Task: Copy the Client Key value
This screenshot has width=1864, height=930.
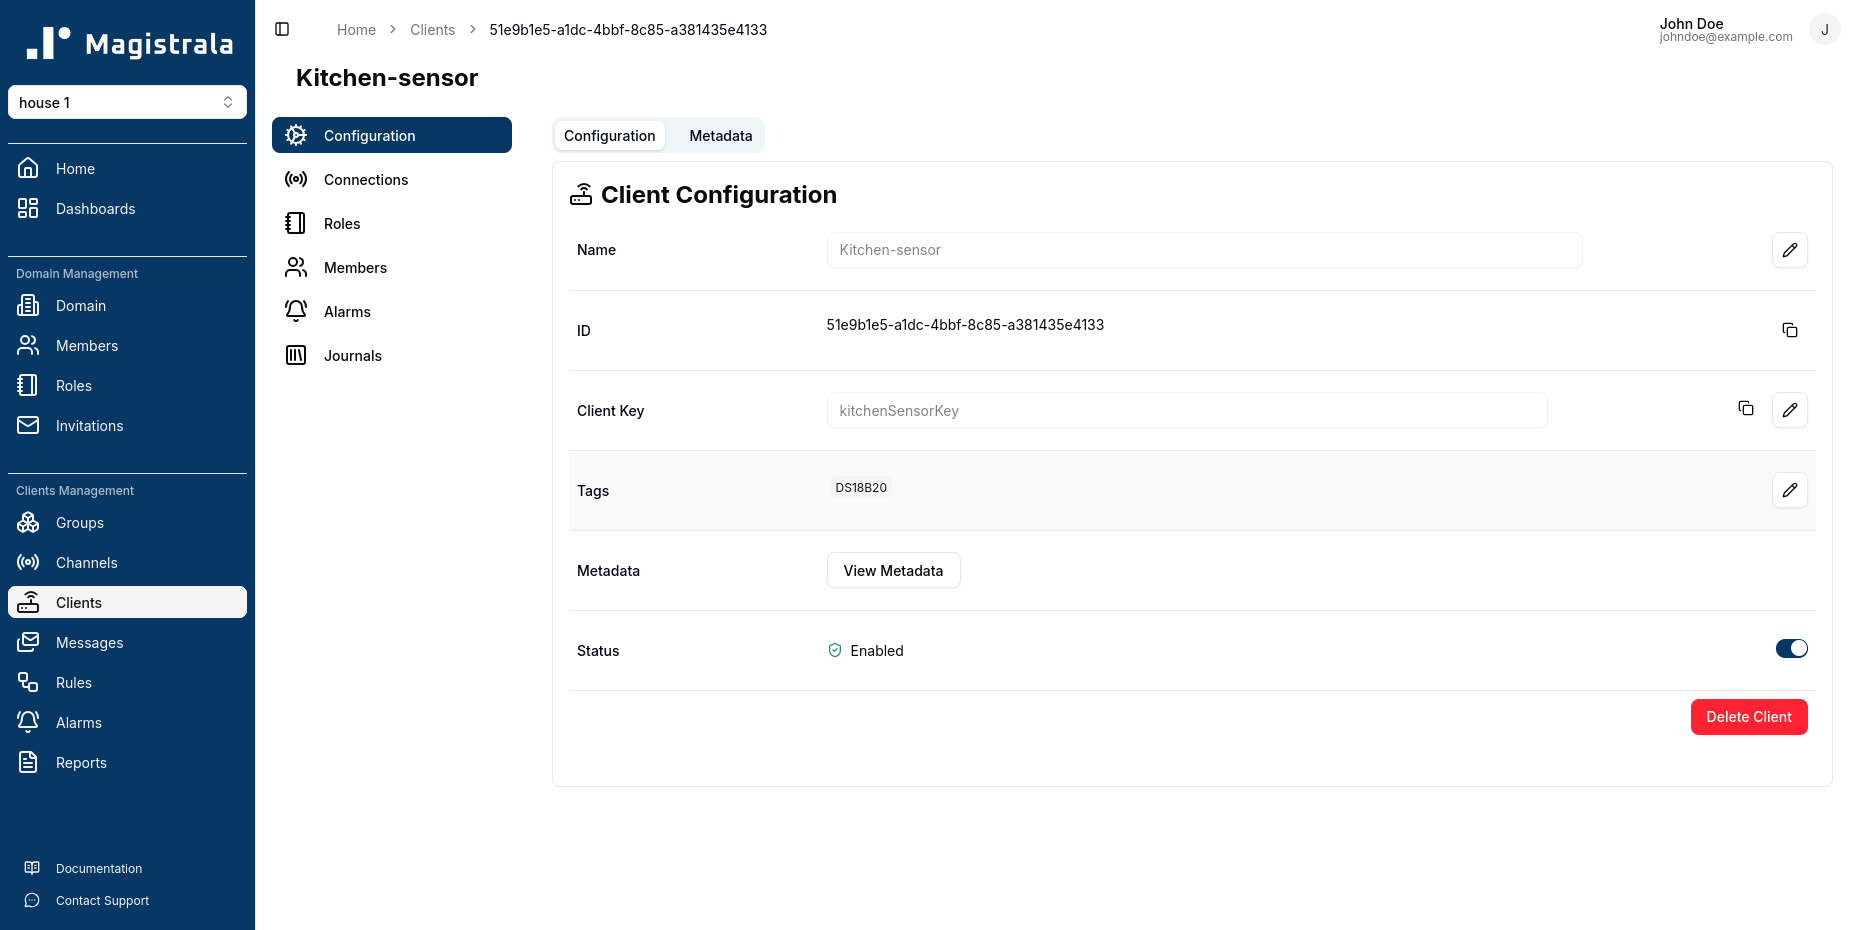Action: [1746, 409]
